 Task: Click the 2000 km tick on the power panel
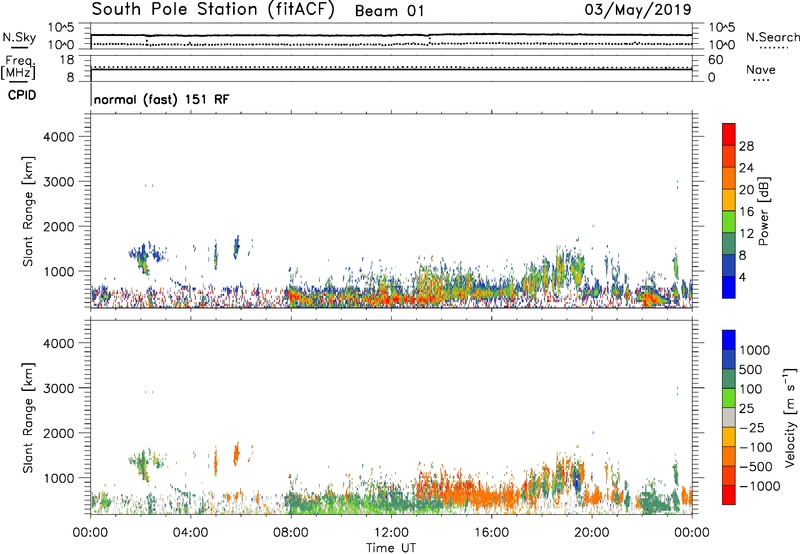[x=59, y=226]
